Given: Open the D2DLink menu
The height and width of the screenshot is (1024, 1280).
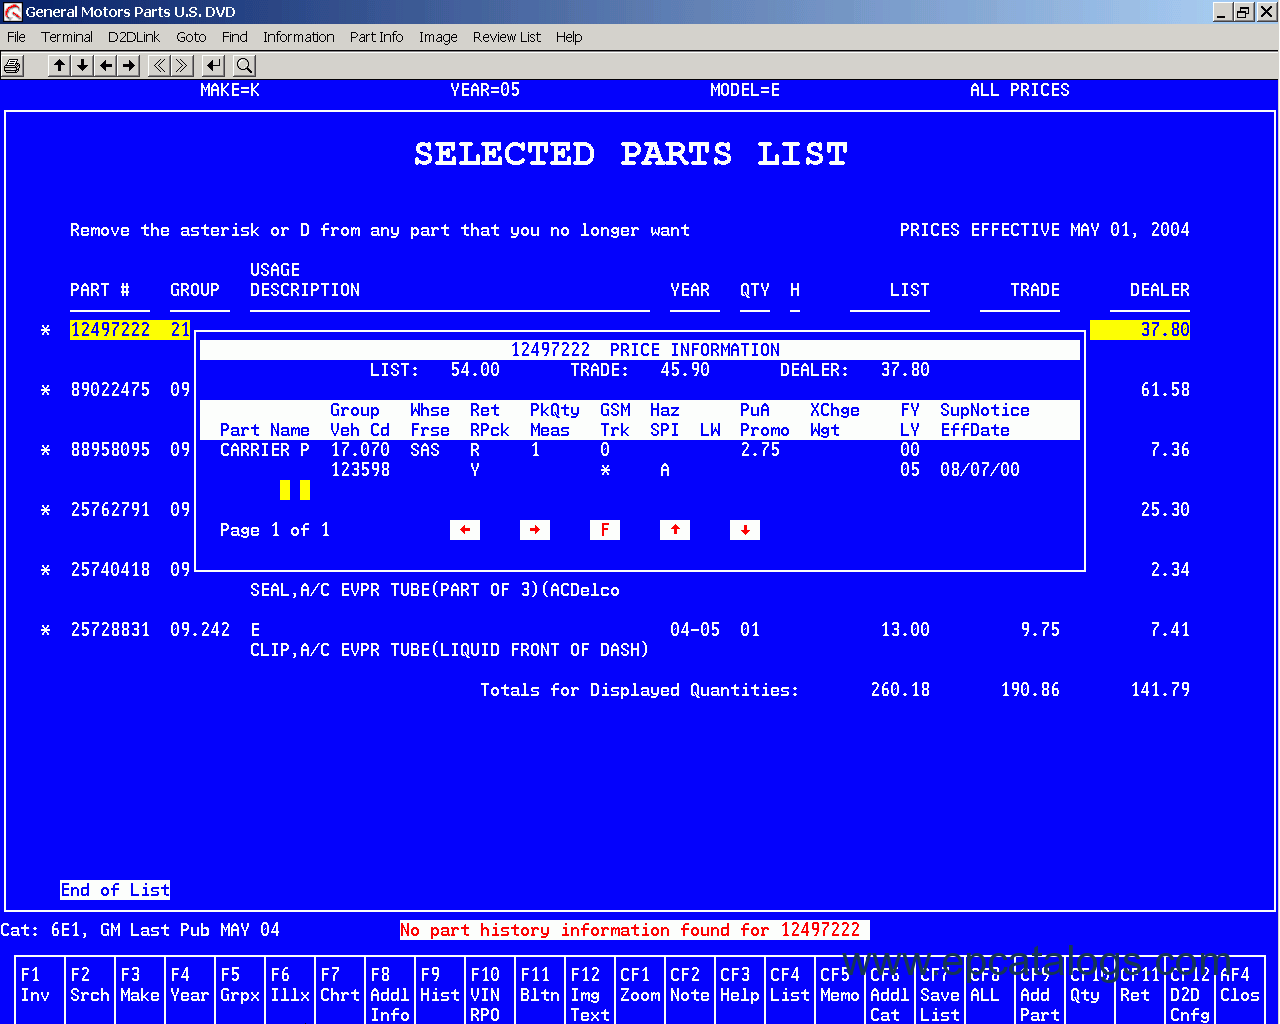Looking at the screenshot, I should pos(134,37).
